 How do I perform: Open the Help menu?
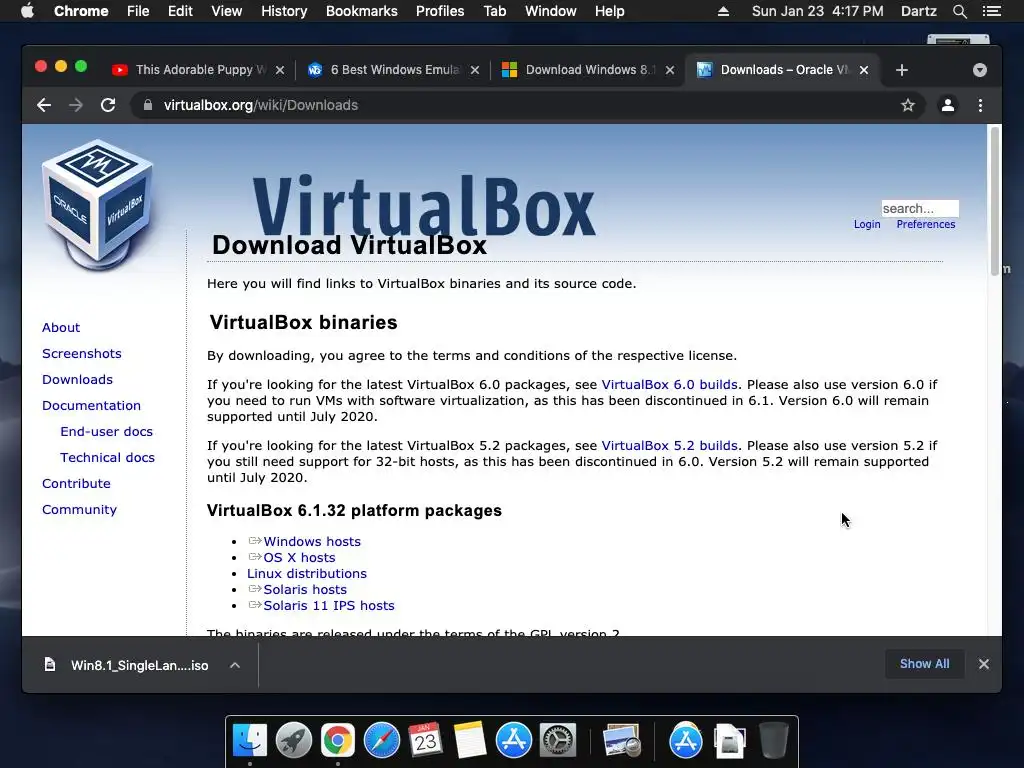point(609,11)
